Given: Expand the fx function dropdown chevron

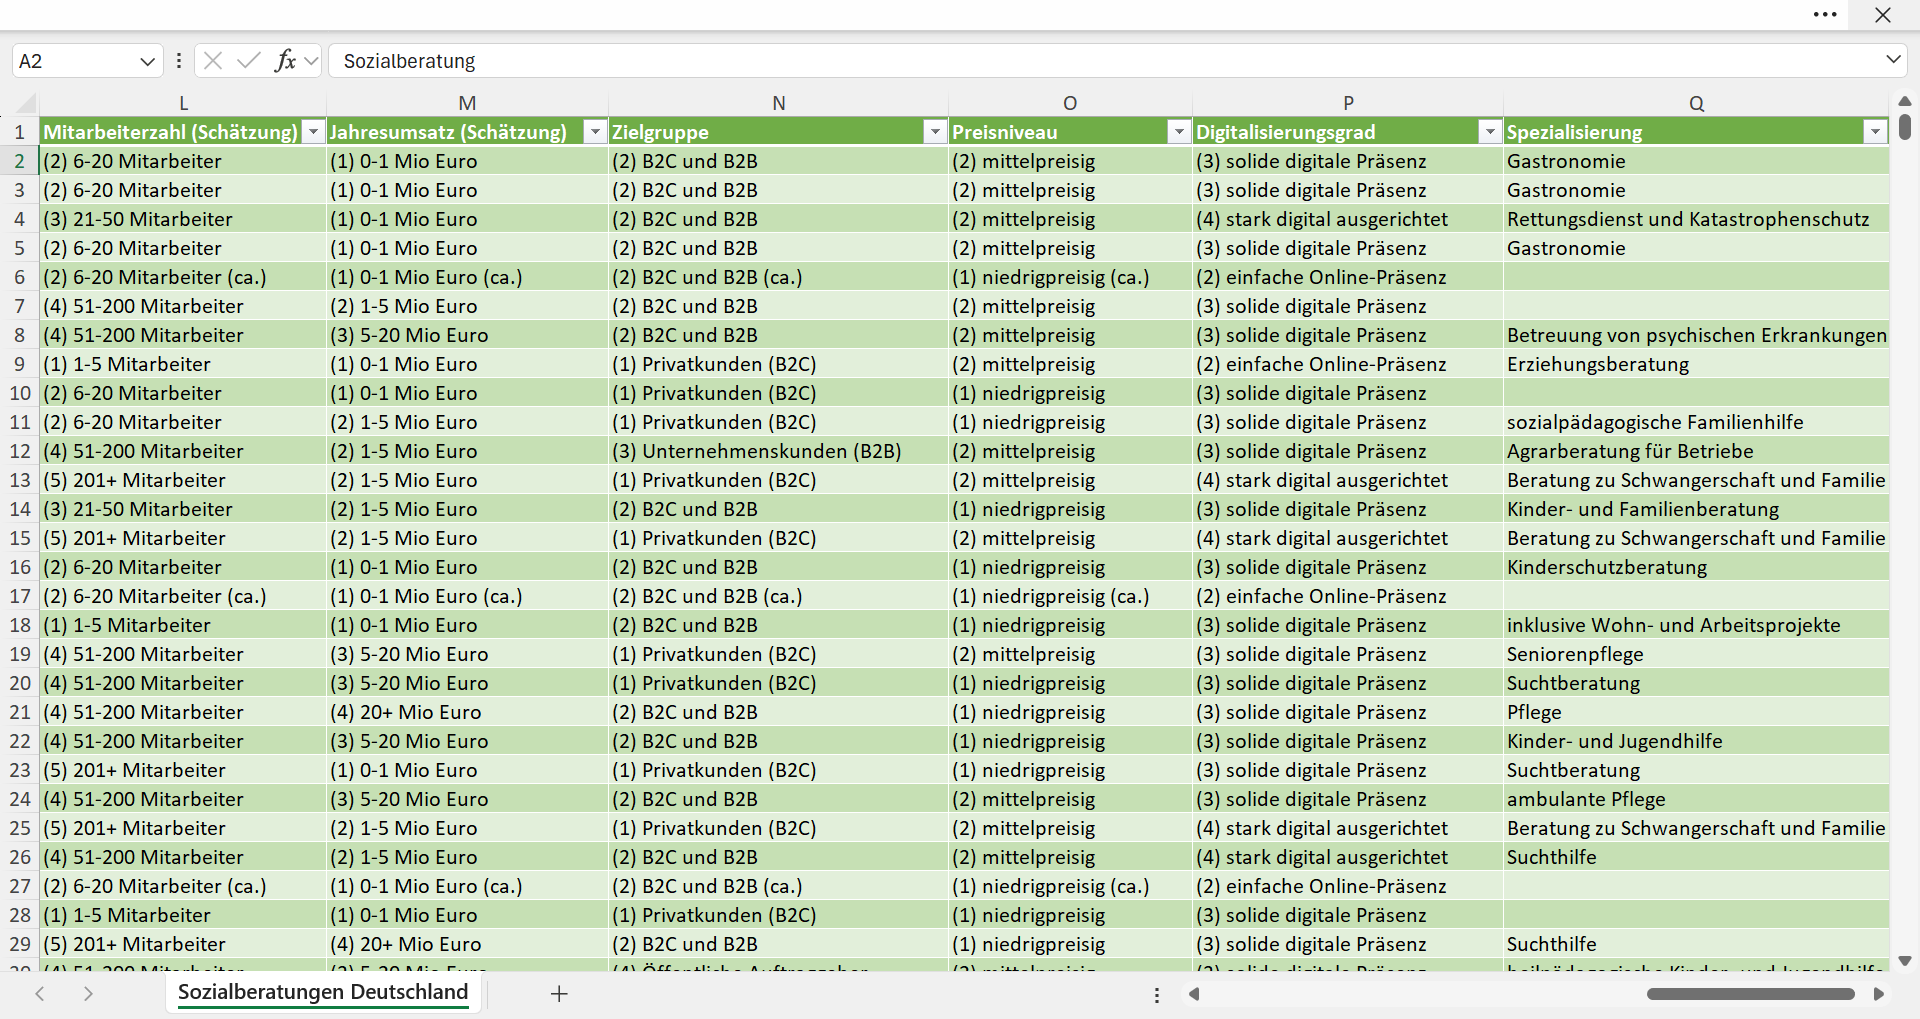Looking at the screenshot, I should tap(311, 61).
